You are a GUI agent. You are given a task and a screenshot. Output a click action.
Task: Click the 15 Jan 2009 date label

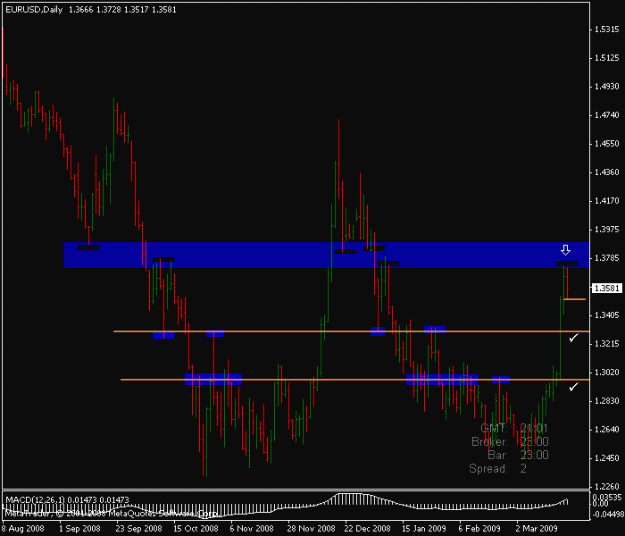pyautogui.click(x=424, y=528)
